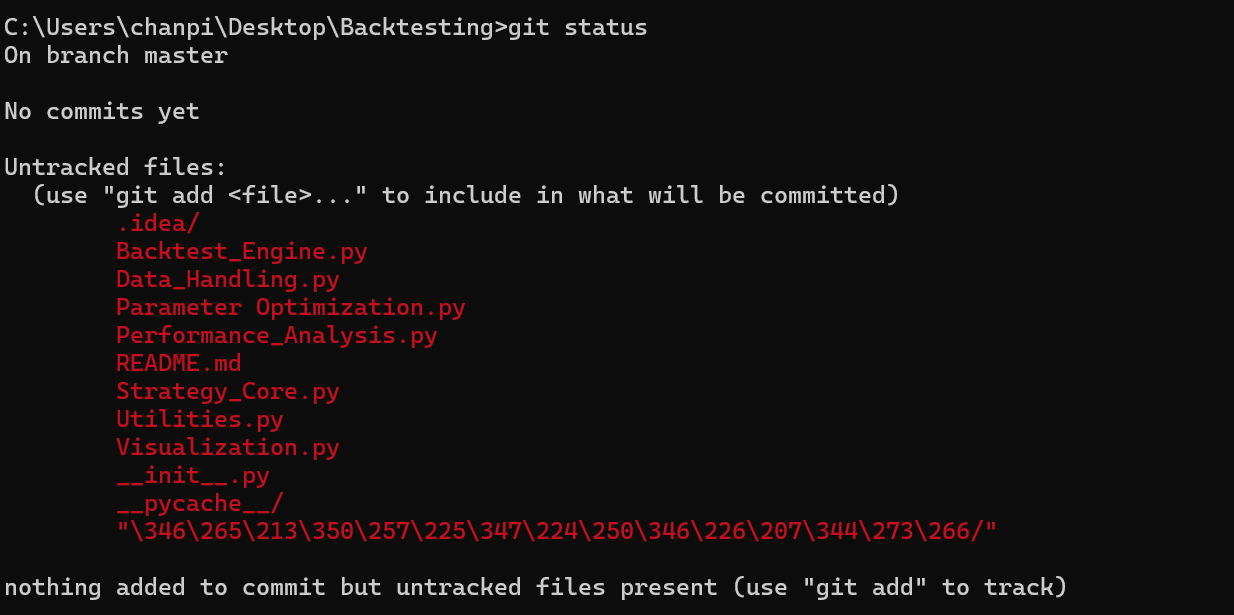Select the Strategy_Core.py file entry
This screenshot has height=615, width=1234.
tap(227, 391)
